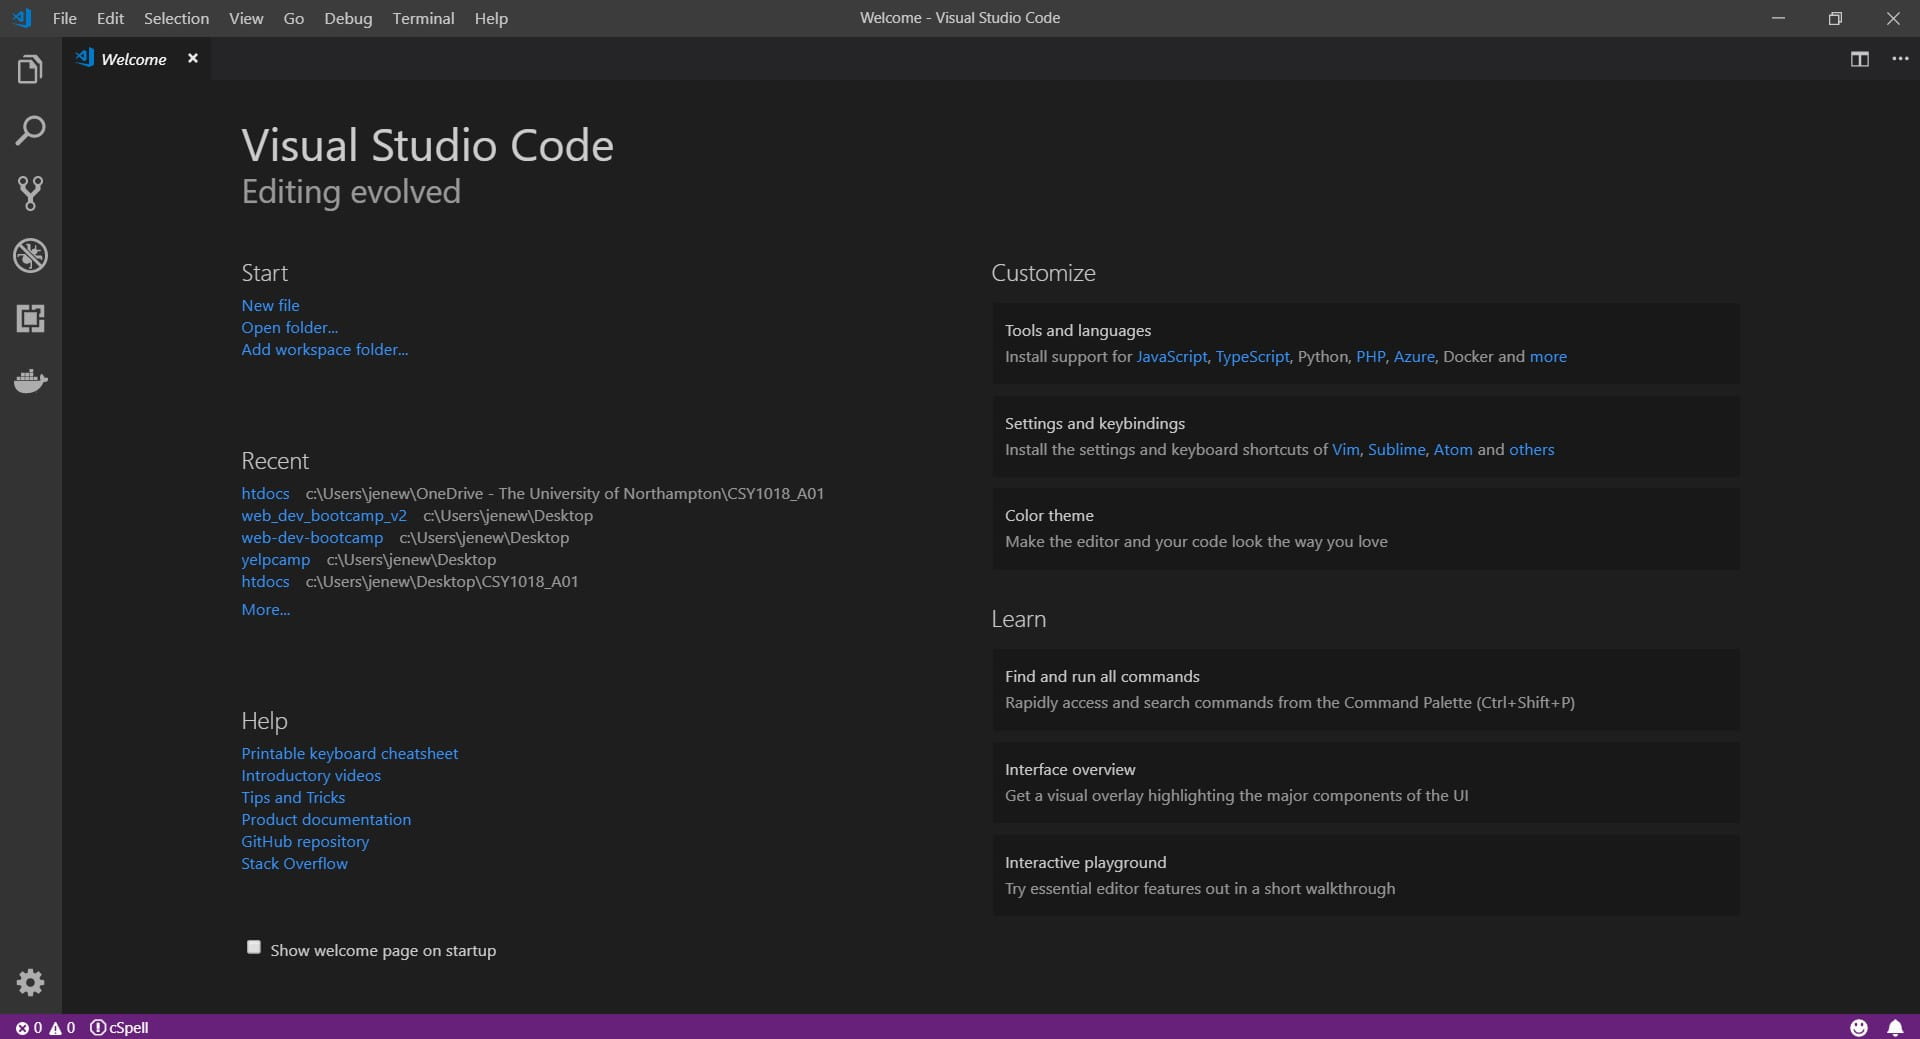Open the Edit menu
1920x1039 pixels.
click(110, 18)
